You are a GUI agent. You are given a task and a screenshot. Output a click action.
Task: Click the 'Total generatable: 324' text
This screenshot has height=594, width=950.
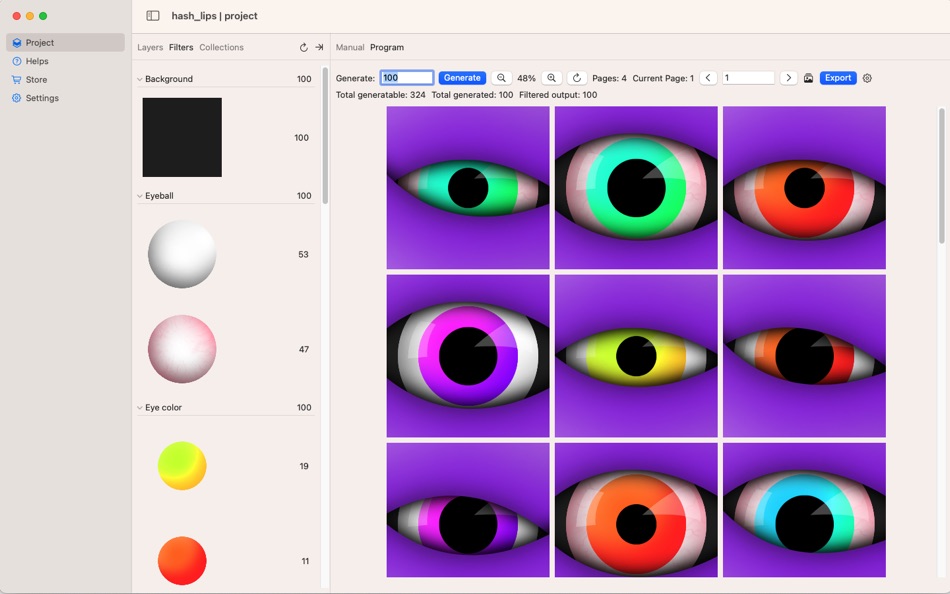pyautogui.click(x=380, y=95)
